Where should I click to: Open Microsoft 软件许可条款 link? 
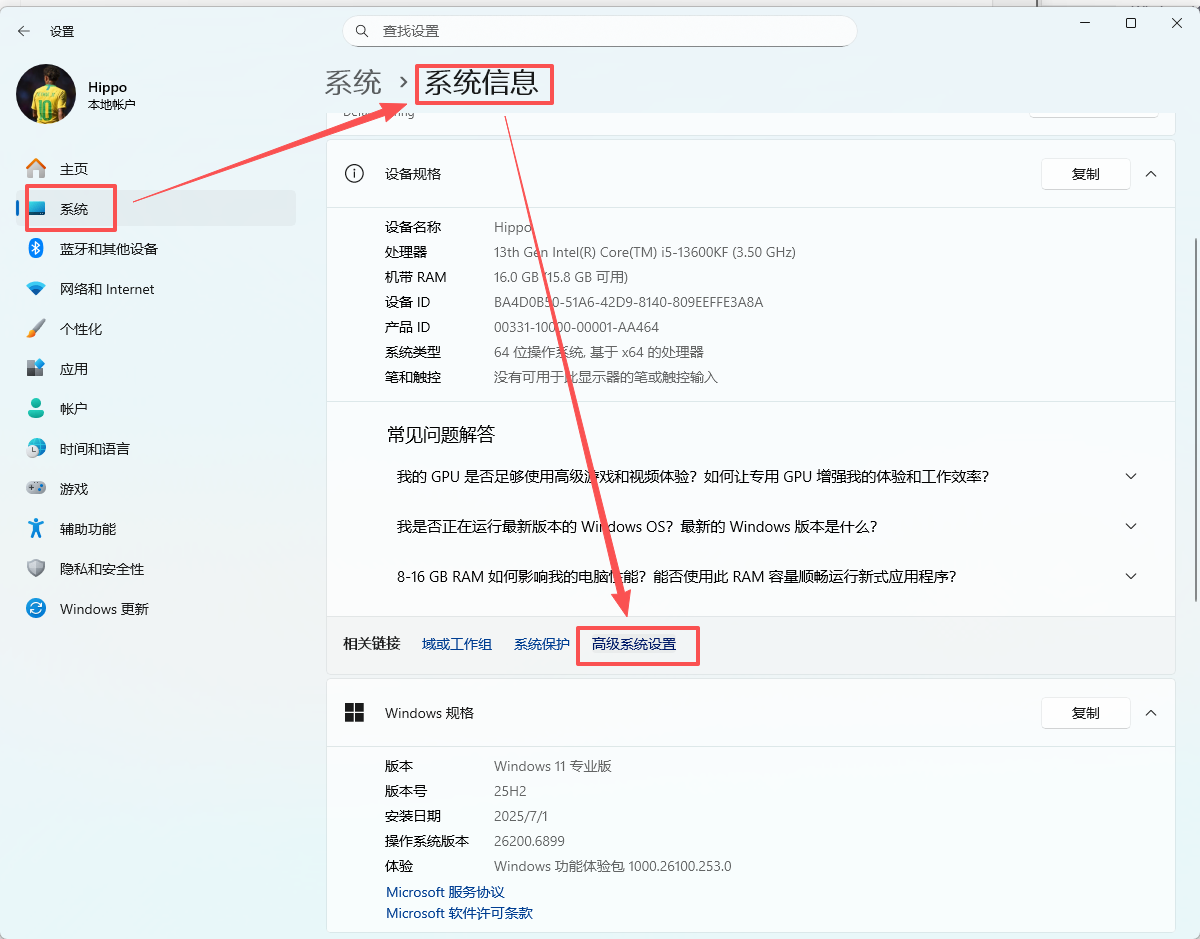(459, 913)
